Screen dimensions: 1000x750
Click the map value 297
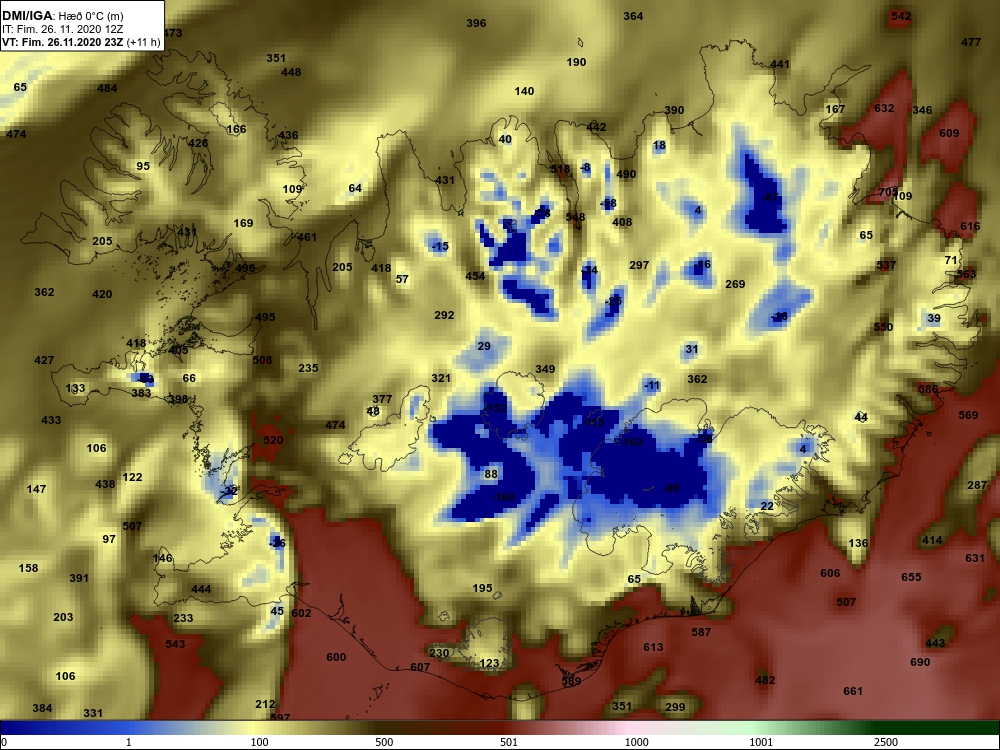coord(639,265)
